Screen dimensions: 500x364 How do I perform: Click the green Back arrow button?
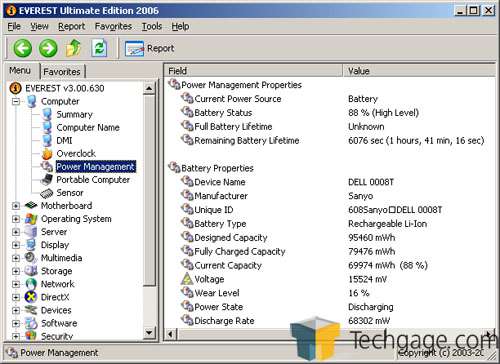tap(23, 48)
